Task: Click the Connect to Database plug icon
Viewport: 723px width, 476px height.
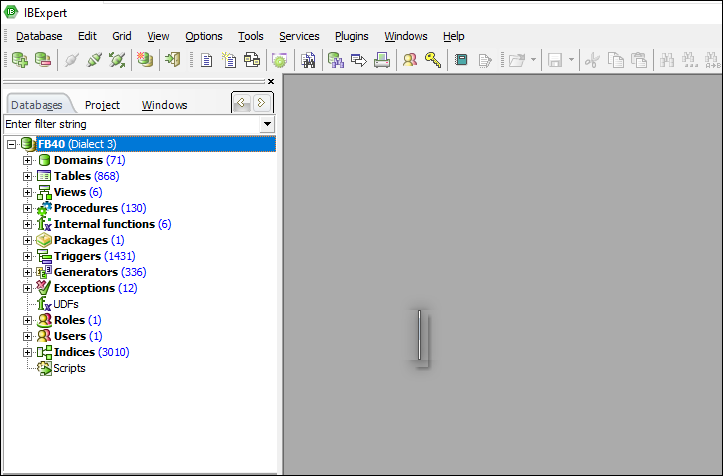Action: tap(71, 60)
